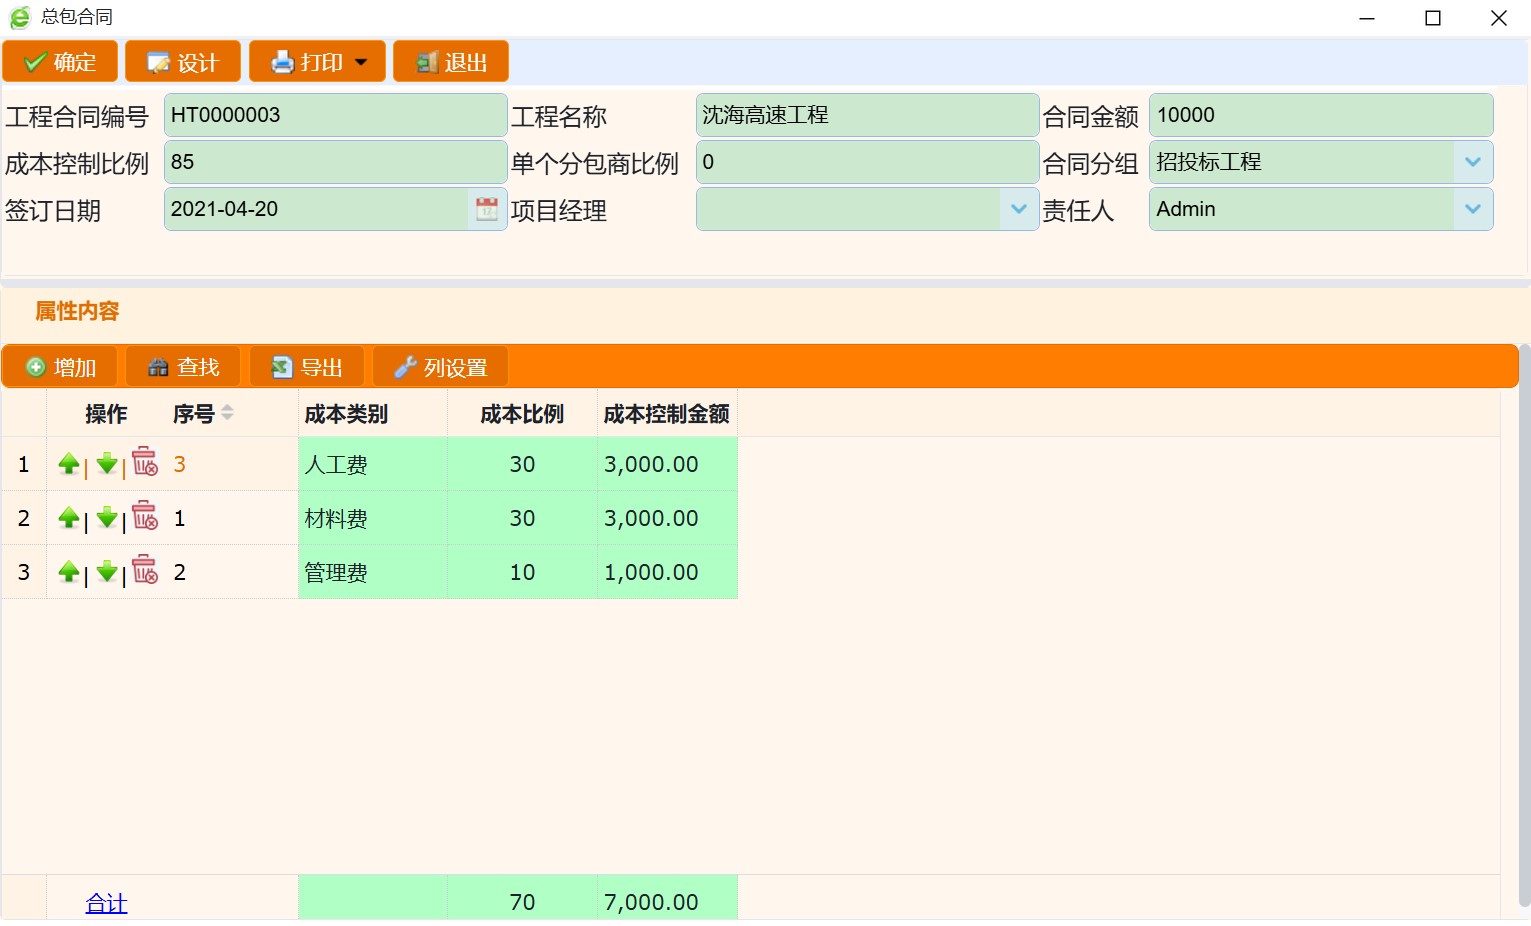
Task: Add a new row with 增加
Action: (60, 367)
